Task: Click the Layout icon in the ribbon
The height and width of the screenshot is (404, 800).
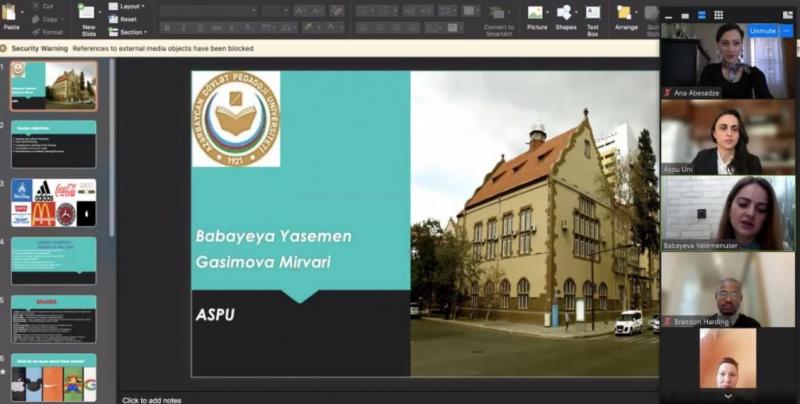Action: 113,6
